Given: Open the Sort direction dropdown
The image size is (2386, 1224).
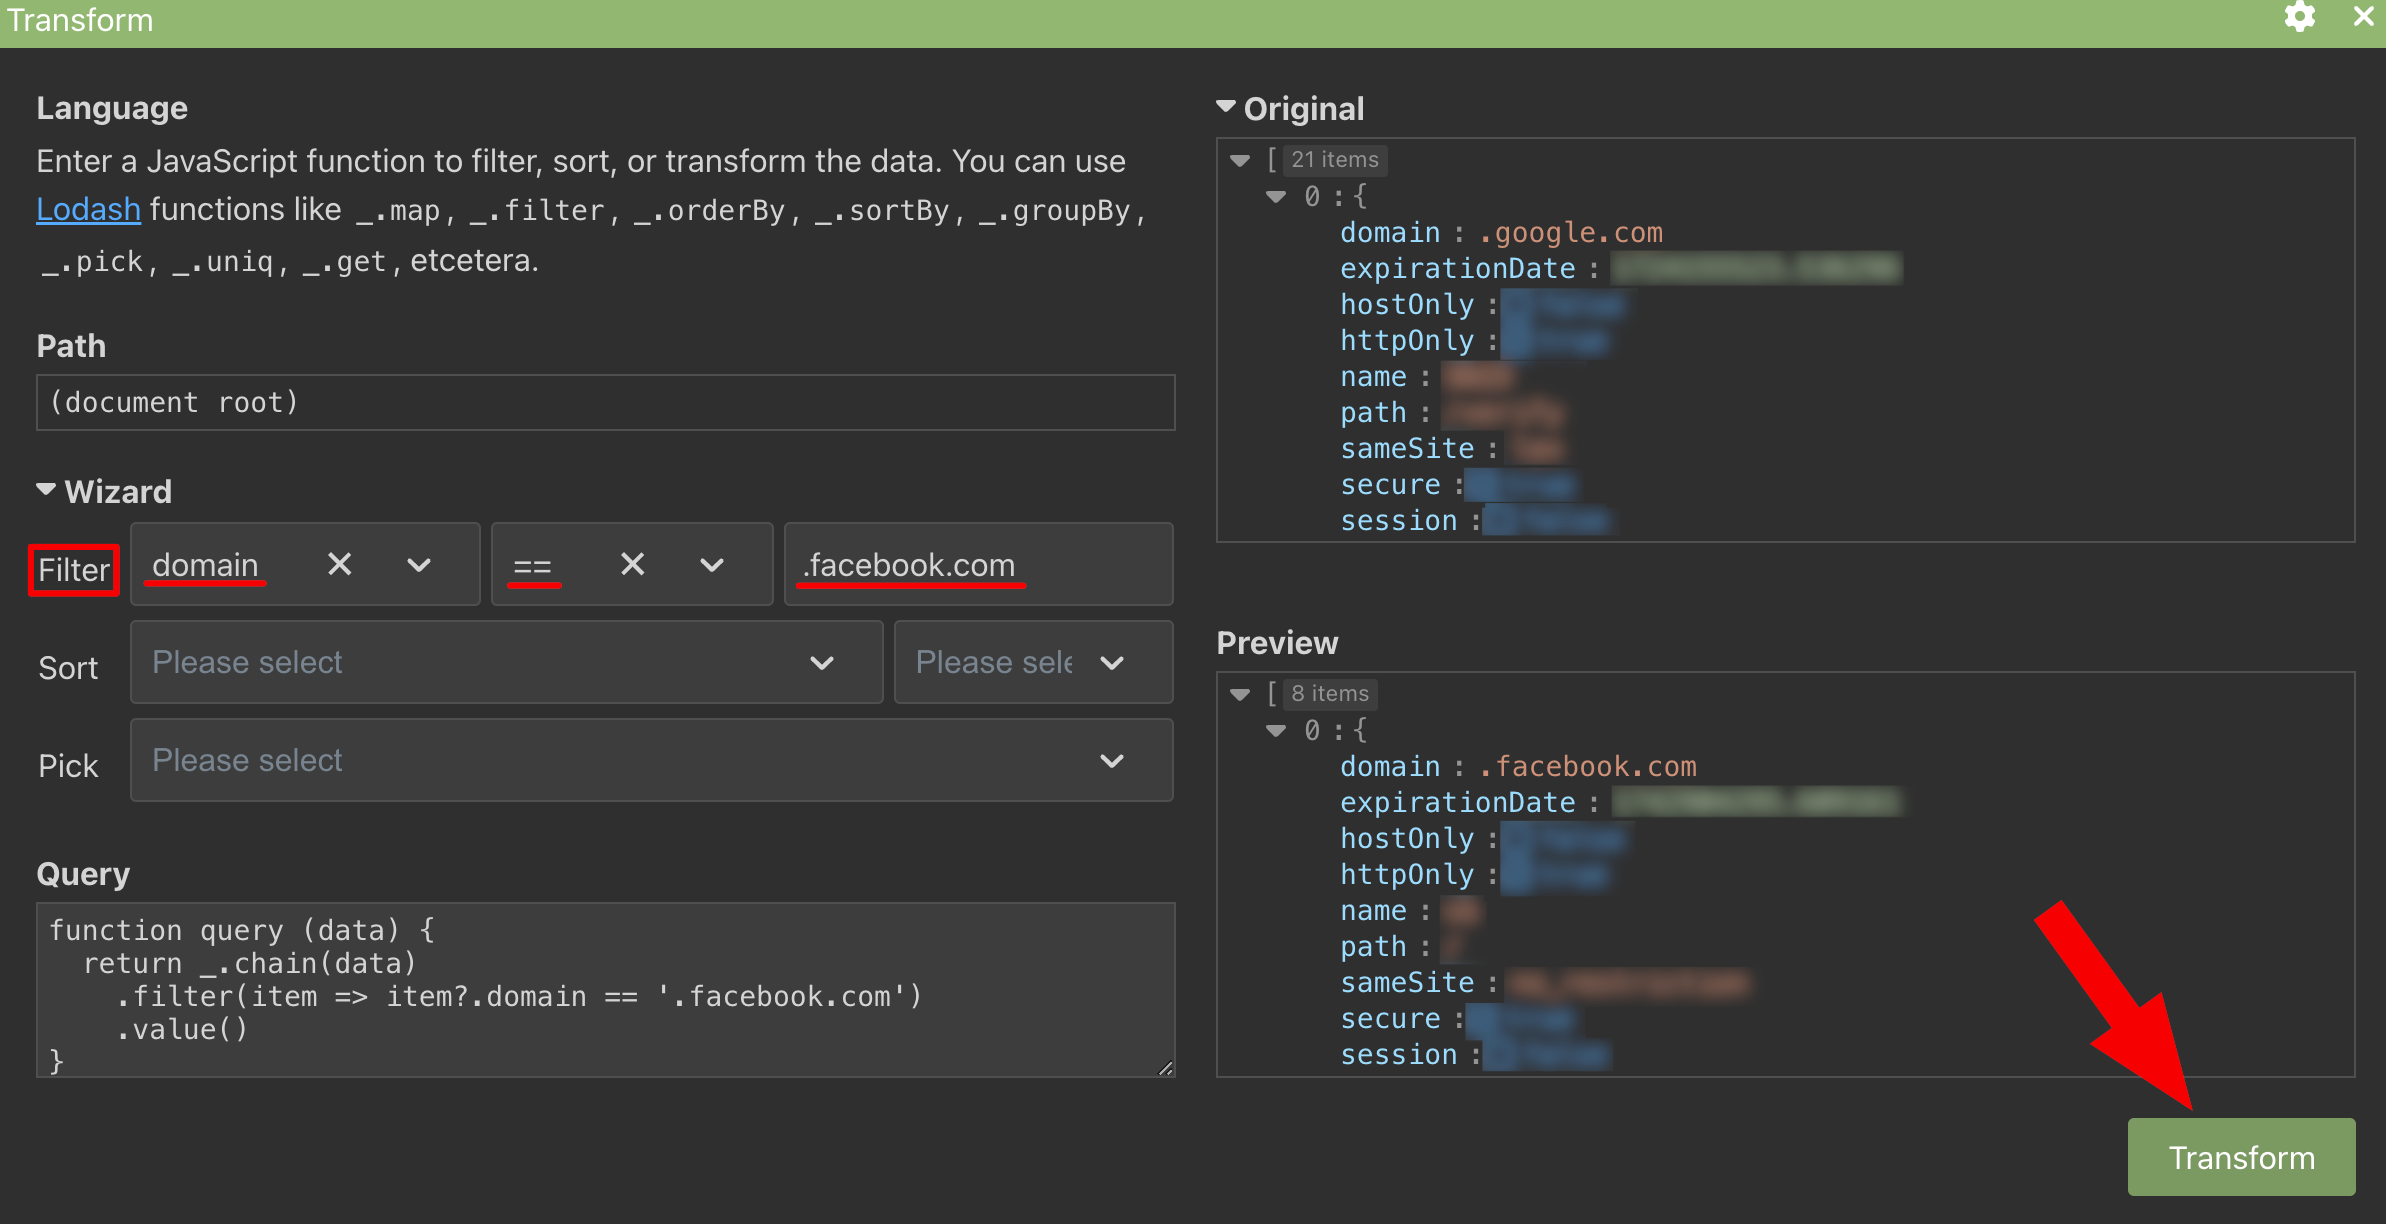Looking at the screenshot, I should [x=1033, y=662].
